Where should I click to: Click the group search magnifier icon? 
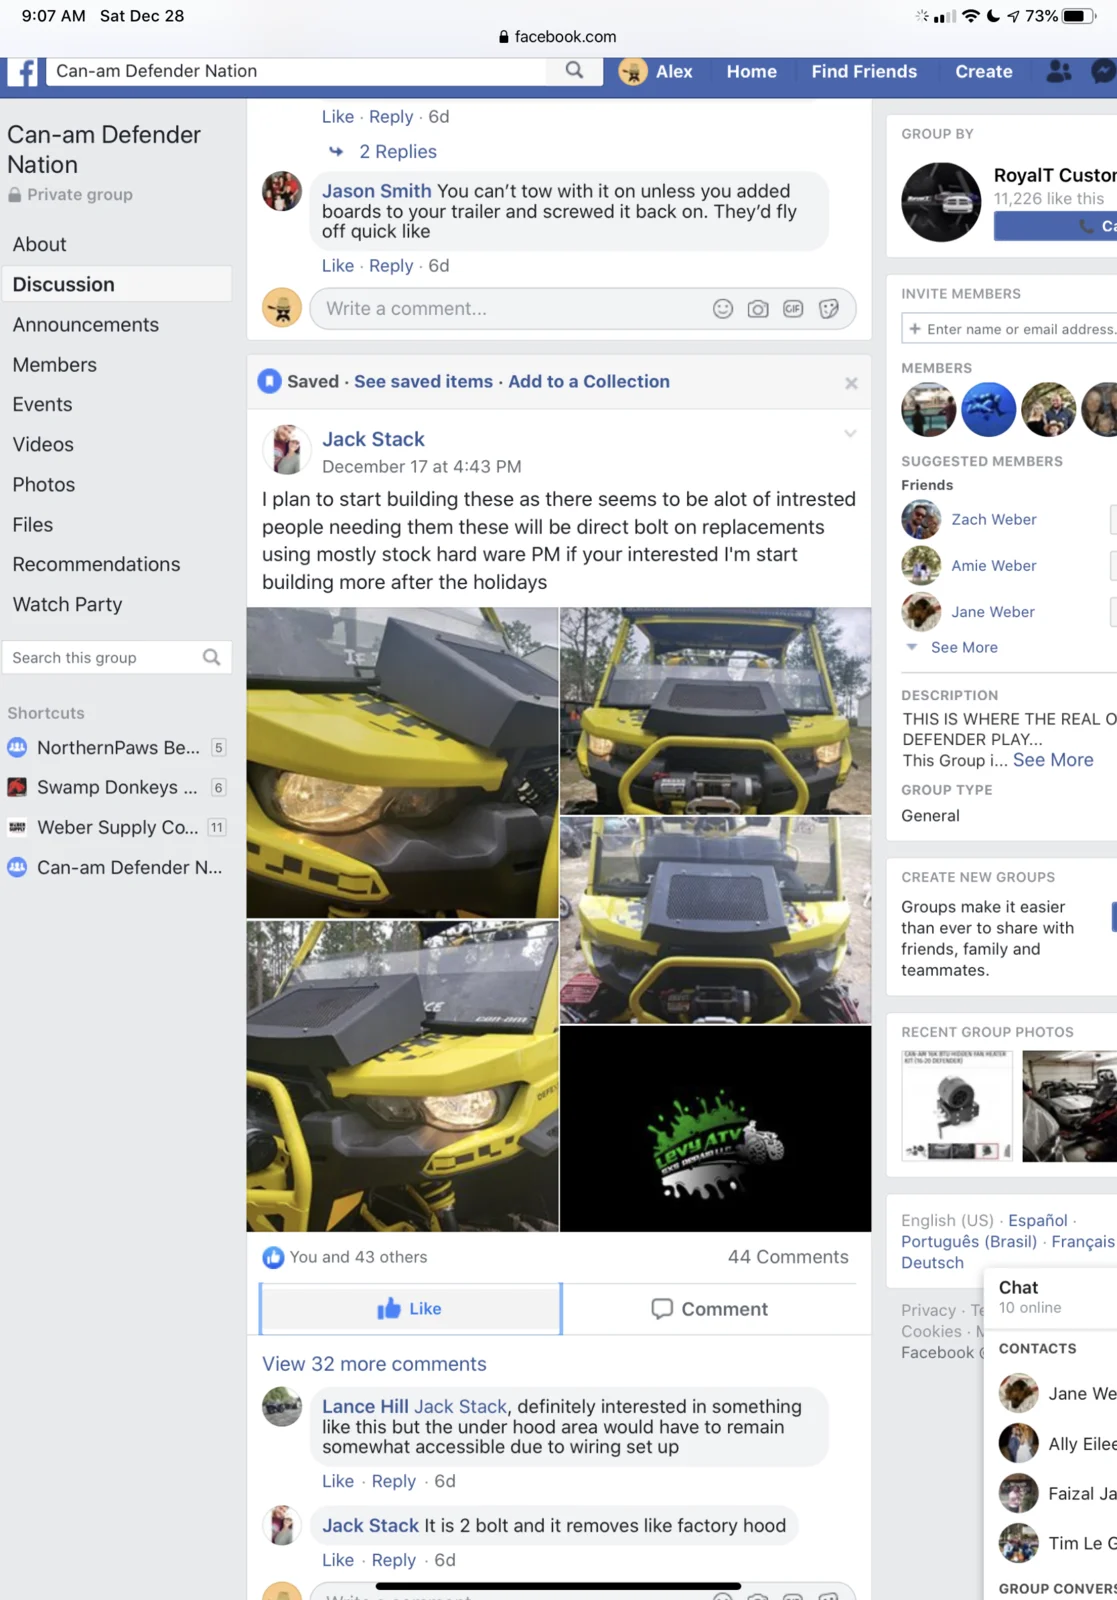tap(212, 657)
